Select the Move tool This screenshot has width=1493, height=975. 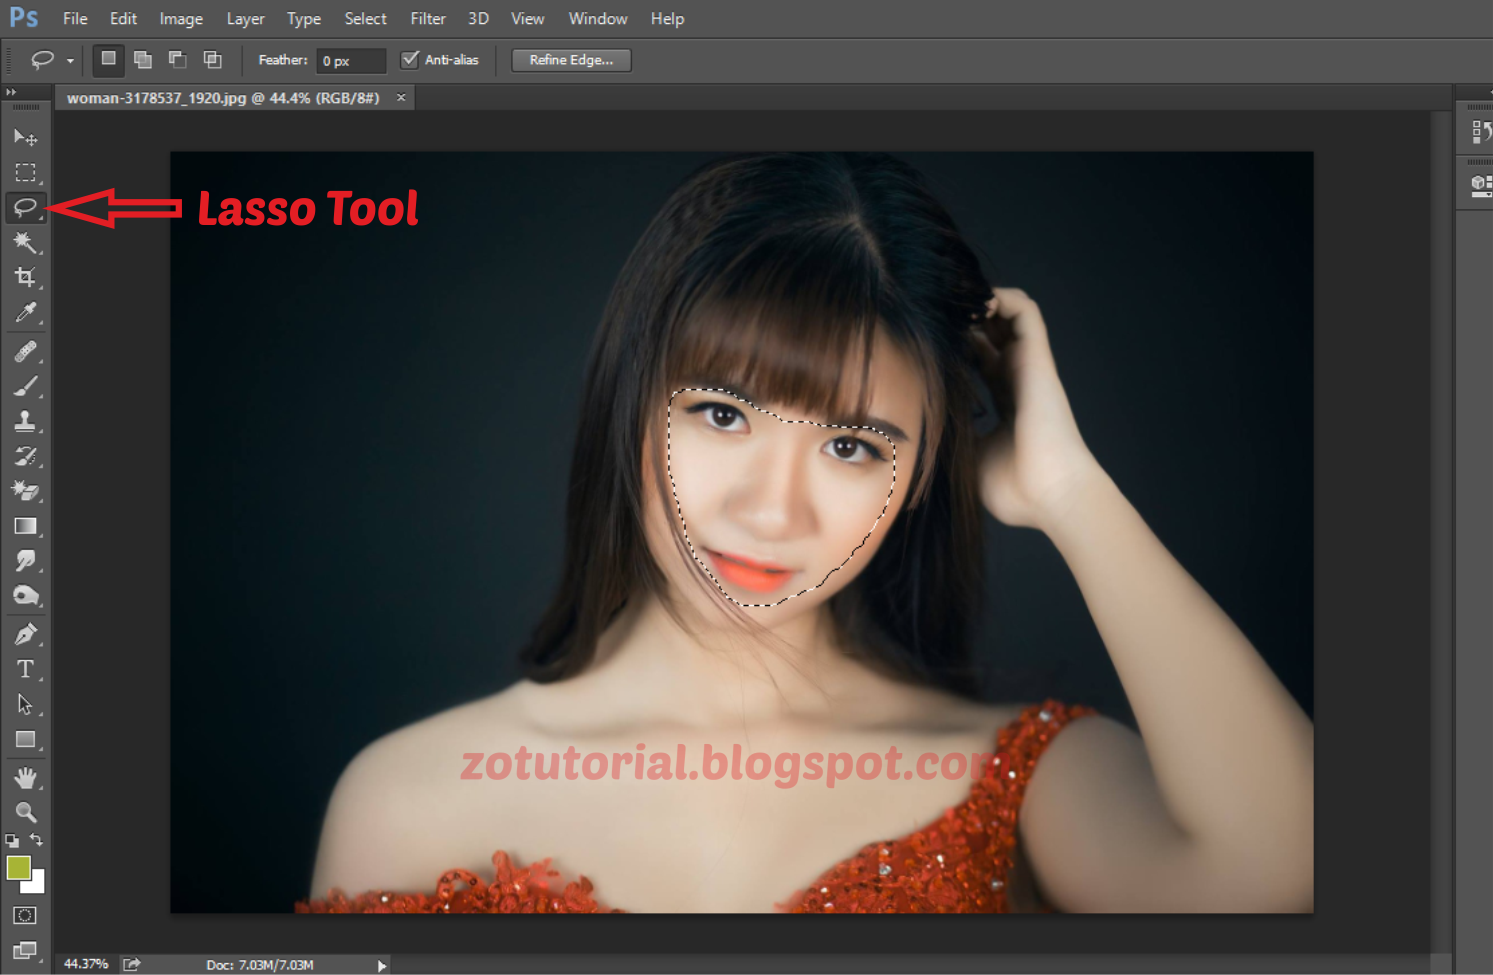[x=25, y=137]
